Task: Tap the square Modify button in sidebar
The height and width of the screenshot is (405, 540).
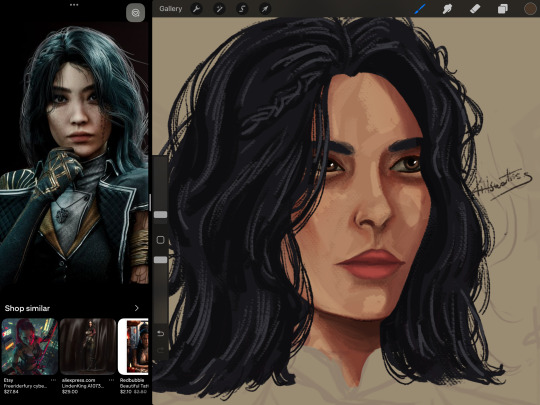Action: 160,240
